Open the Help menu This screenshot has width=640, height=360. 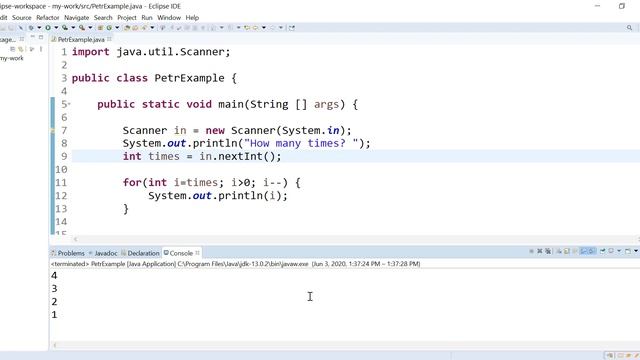(192, 18)
